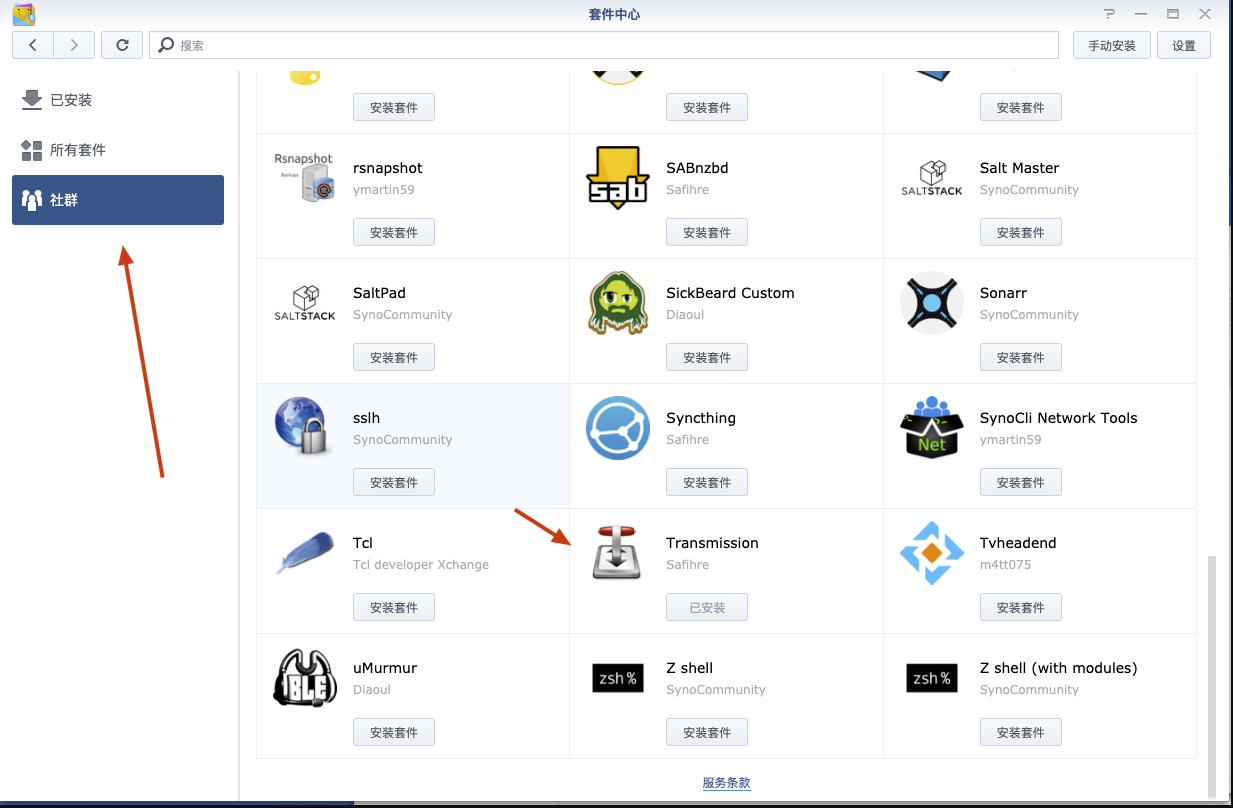
Task: Click the SABnzbd yellow arrow icon
Action: click(617, 178)
